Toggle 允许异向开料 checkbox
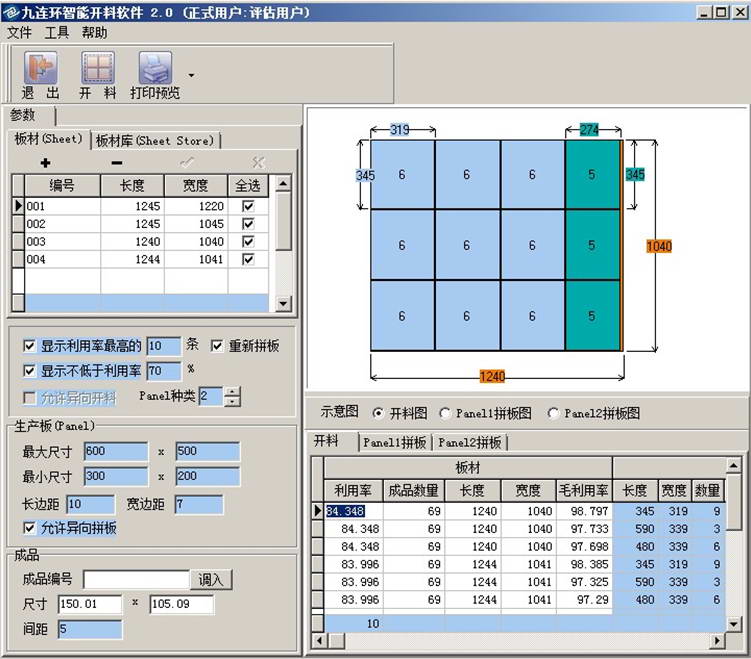Screen dimensions: 751x659 (29, 398)
